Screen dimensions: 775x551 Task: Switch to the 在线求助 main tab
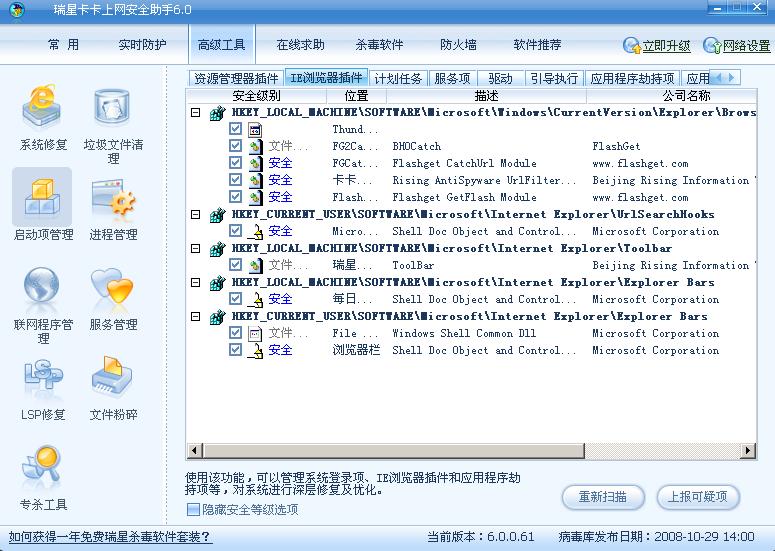point(301,45)
